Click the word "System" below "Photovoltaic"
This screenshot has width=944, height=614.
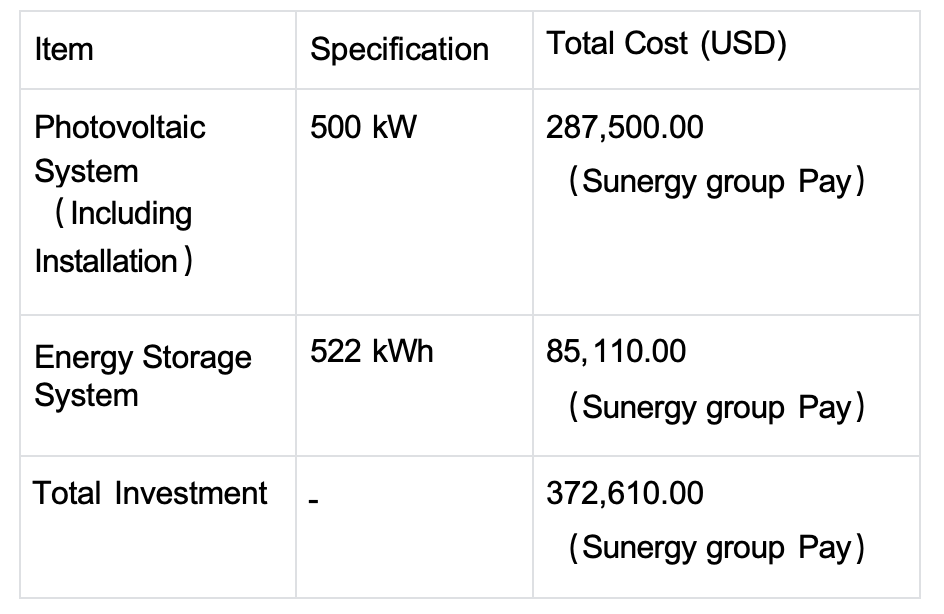(x=86, y=171)
